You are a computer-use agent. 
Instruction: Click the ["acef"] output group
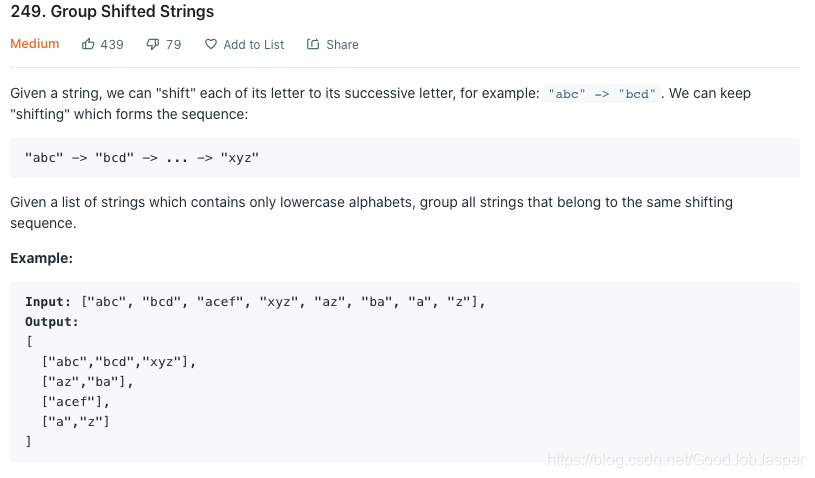[x=76, y=402]
